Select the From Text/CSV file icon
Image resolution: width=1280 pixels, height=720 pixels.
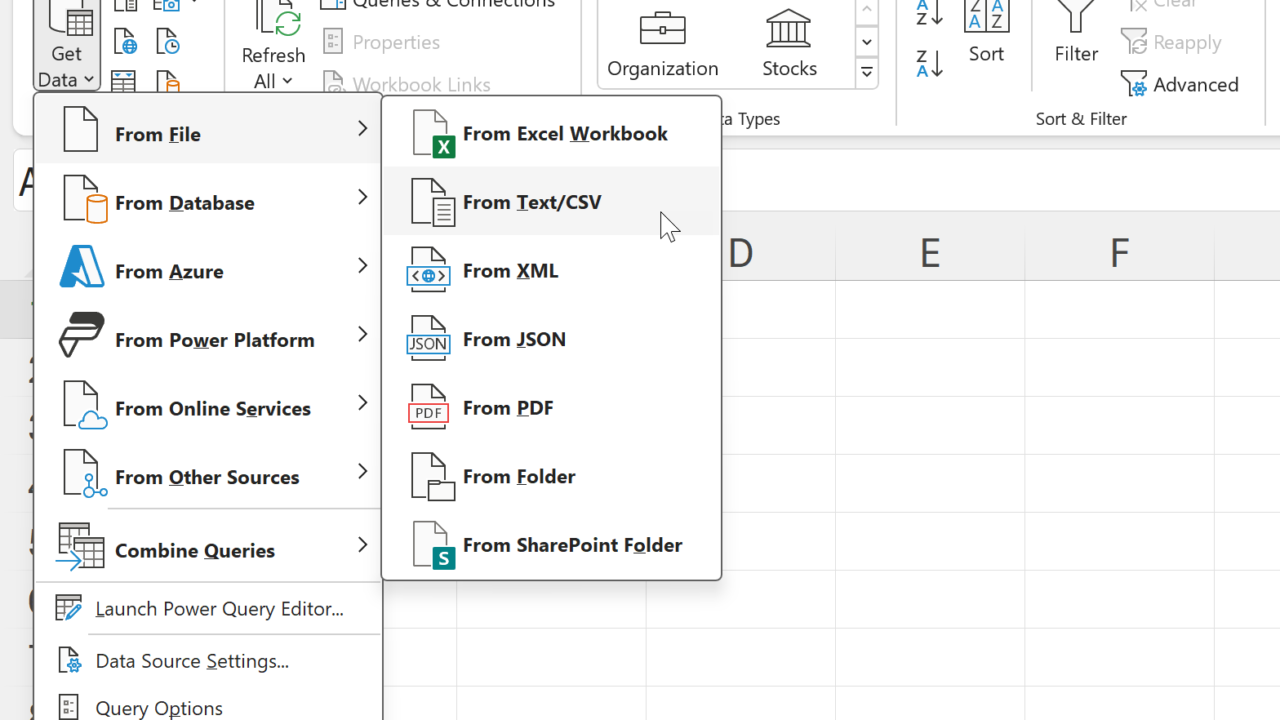pyautogui.click(x=432, y=203)
